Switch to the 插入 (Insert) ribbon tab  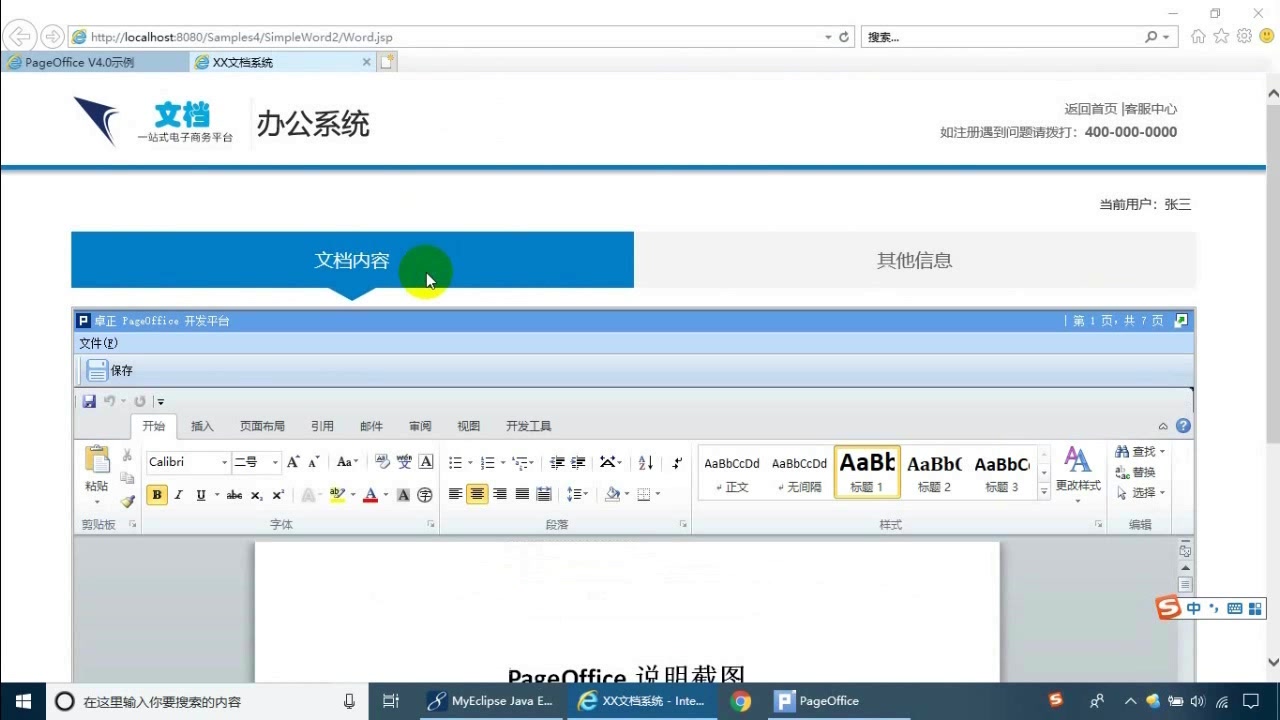202,426
